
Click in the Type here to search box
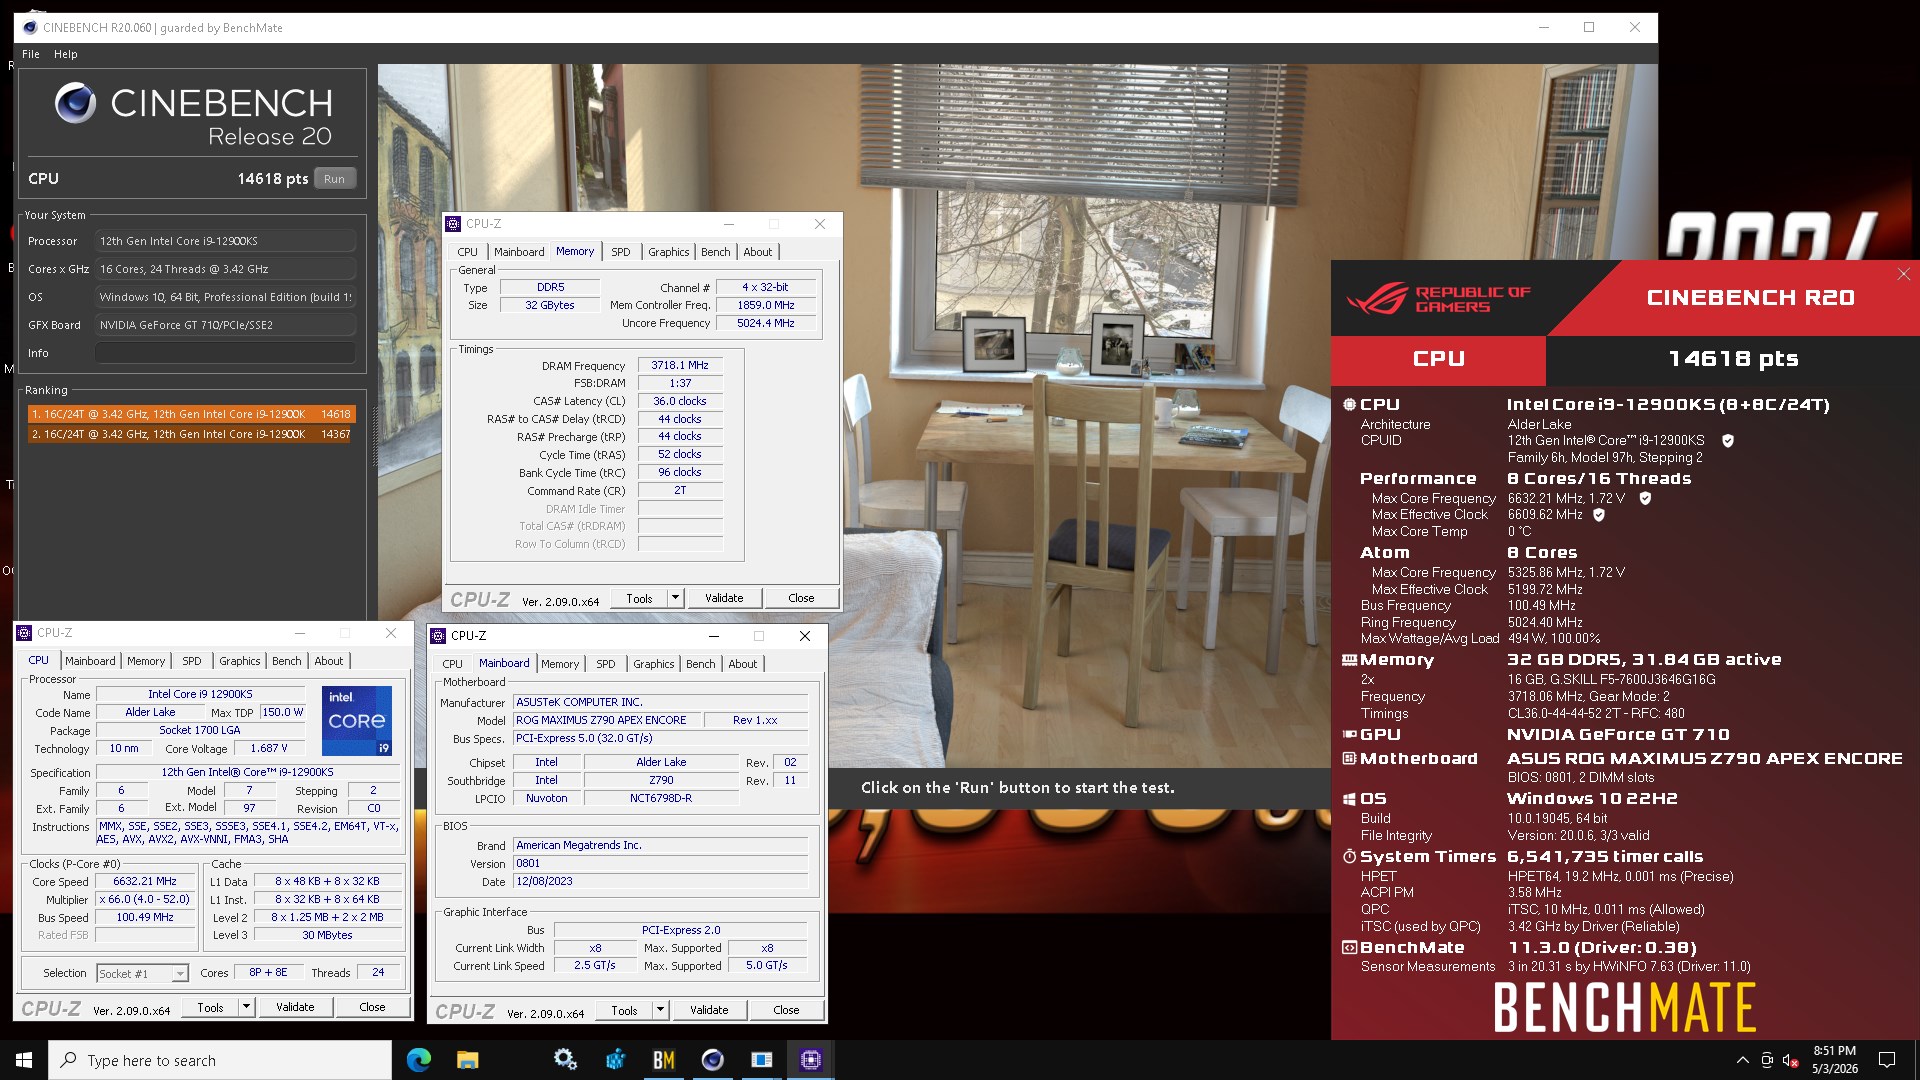coord(220,1060)
